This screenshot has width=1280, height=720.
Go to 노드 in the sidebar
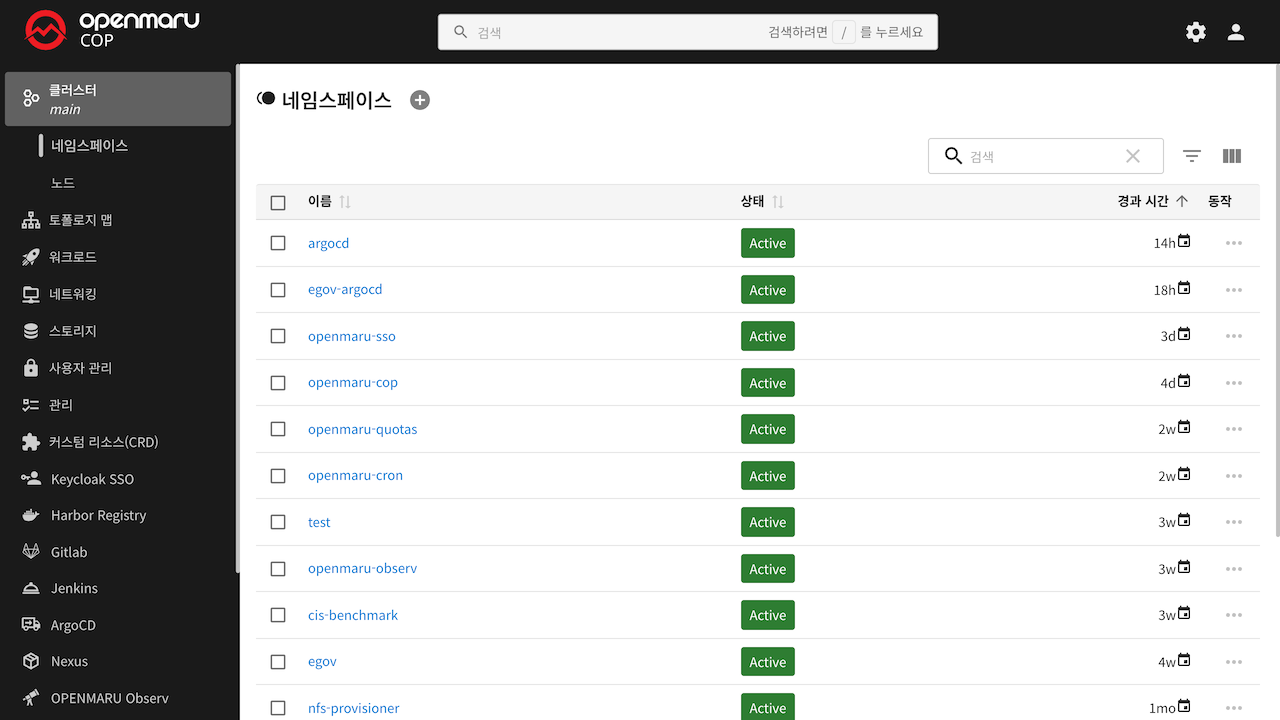[63, 183]
